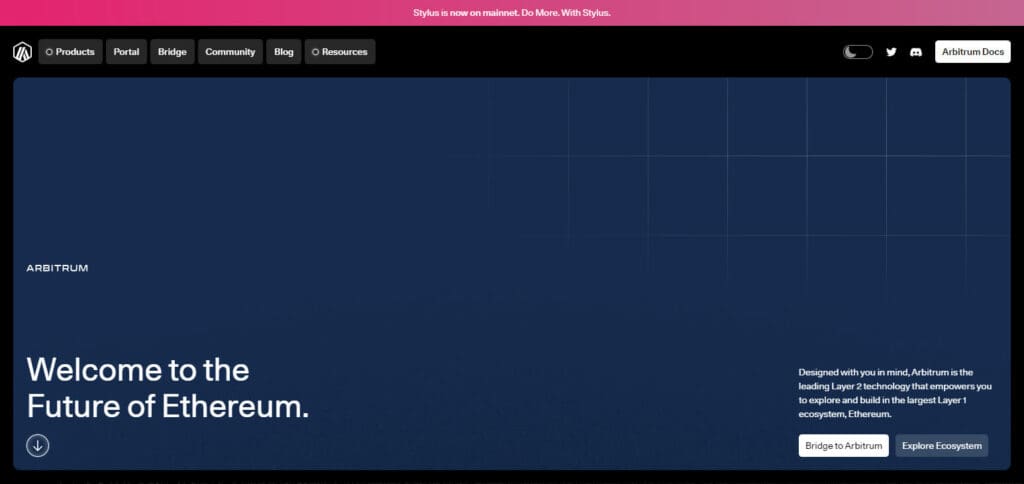The image size is (1024, 484).
Task: Open the Blog nav item
Action: point(283,52)
